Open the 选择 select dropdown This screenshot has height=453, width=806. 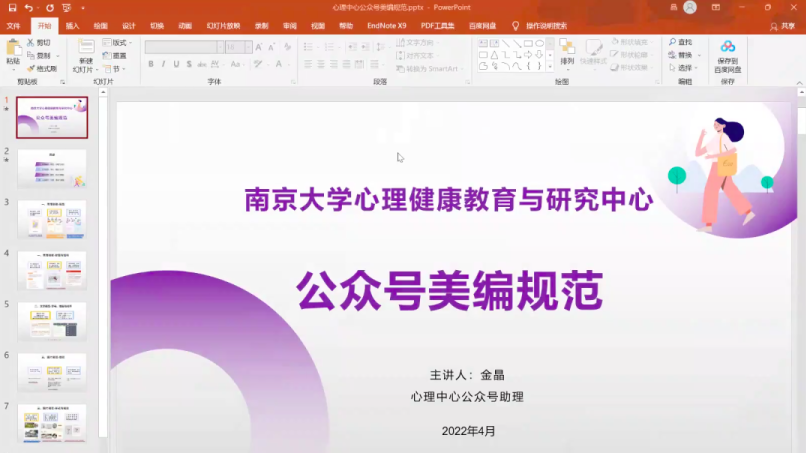pyautogui.click(x=684, y=68)
